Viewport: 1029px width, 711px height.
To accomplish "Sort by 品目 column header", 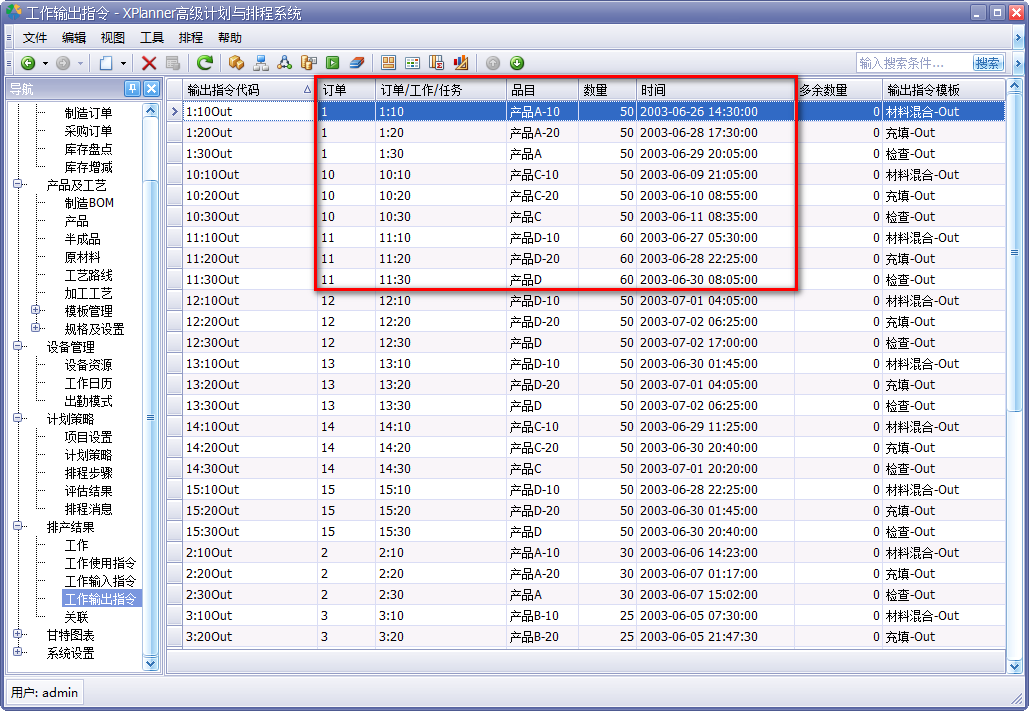I will pos(542,90).
